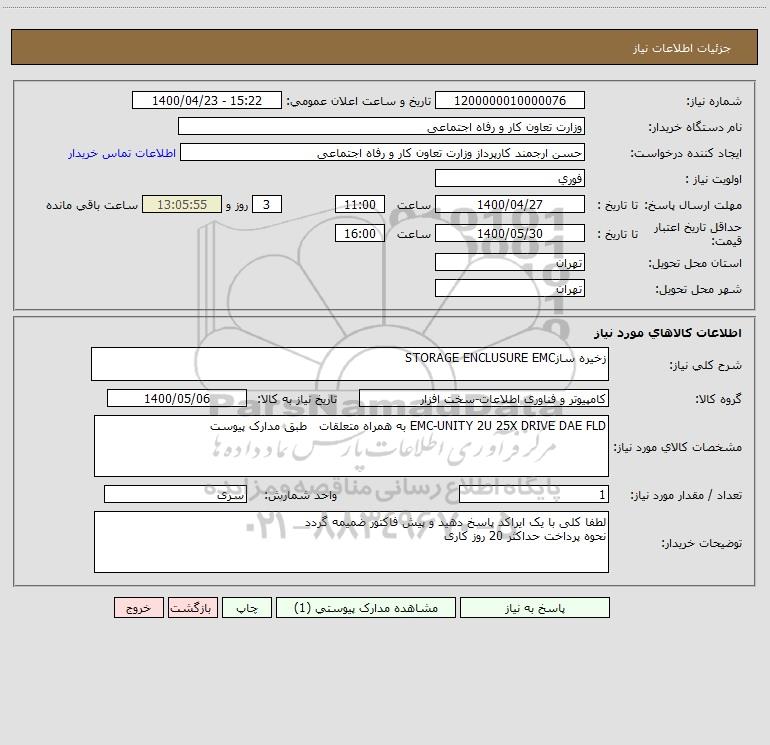This screenshot has height=745, width=770.
Task: Click the اطلاعات کالاهای مورد نیاز section heading
Action: pos(668,333)
